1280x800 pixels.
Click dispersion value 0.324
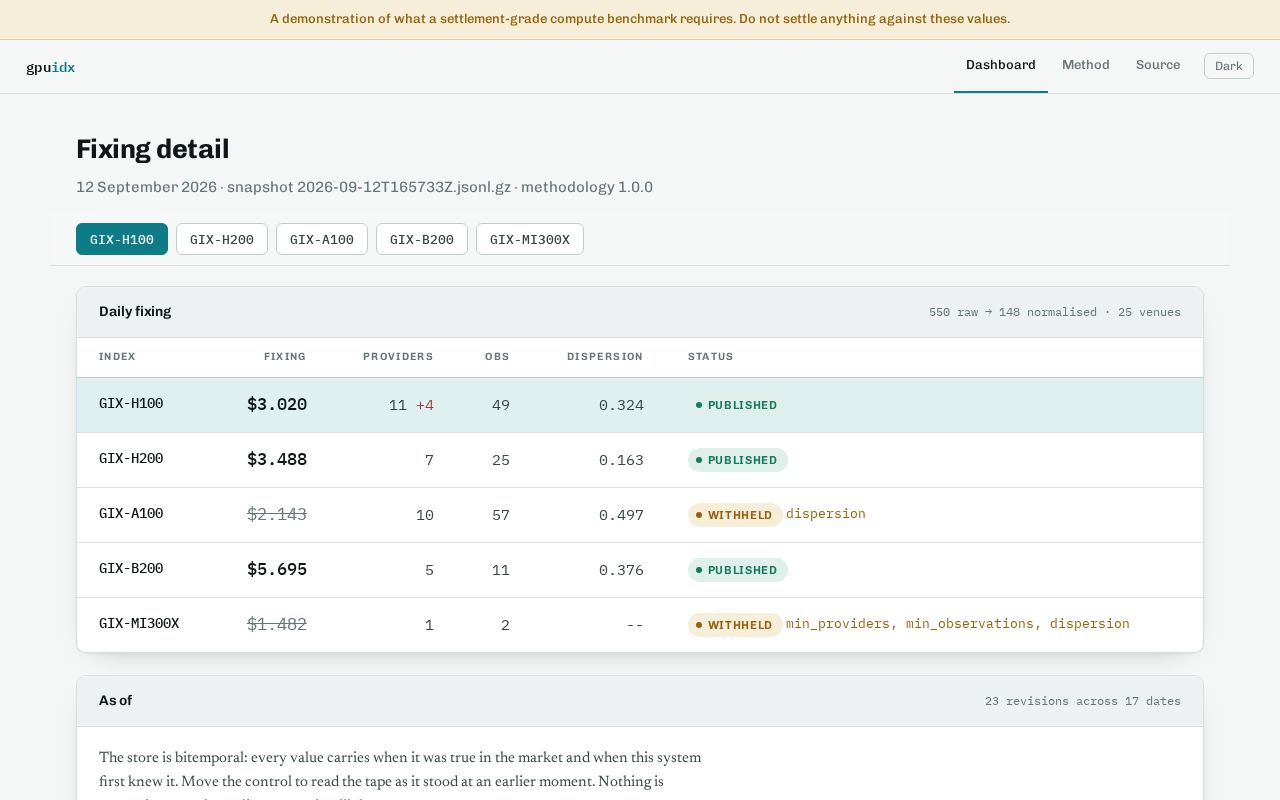point(621,405)
